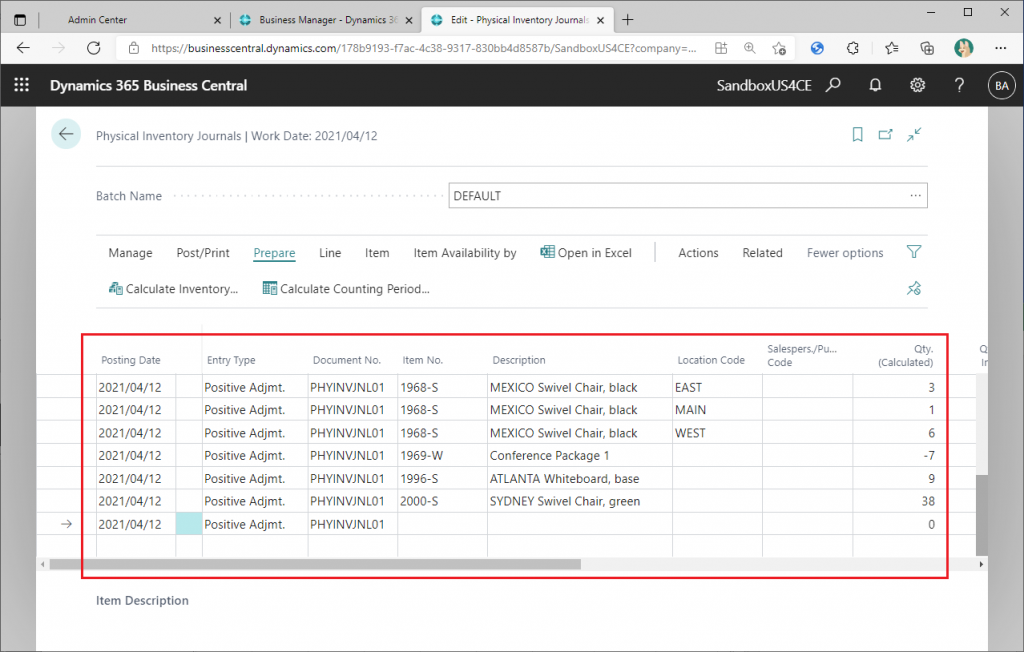Open the Post/Print menu
This screenshot has width=1024, height=652.
203,253
